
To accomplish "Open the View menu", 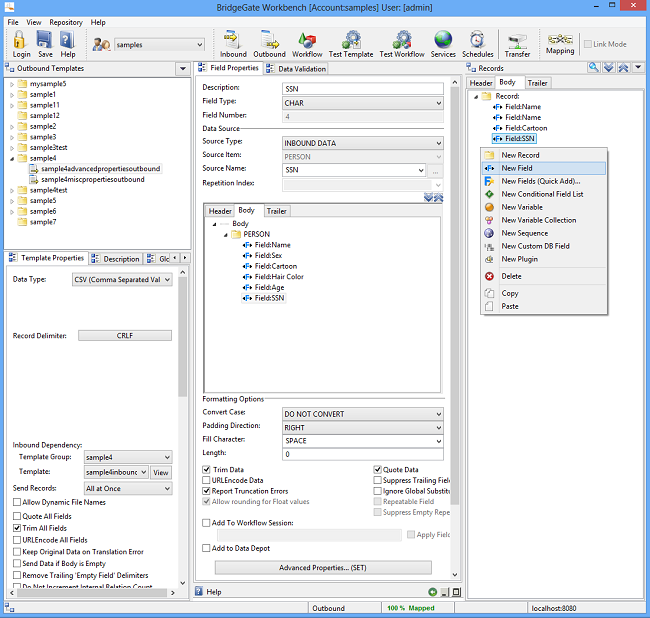I will [x=34, y=22].
